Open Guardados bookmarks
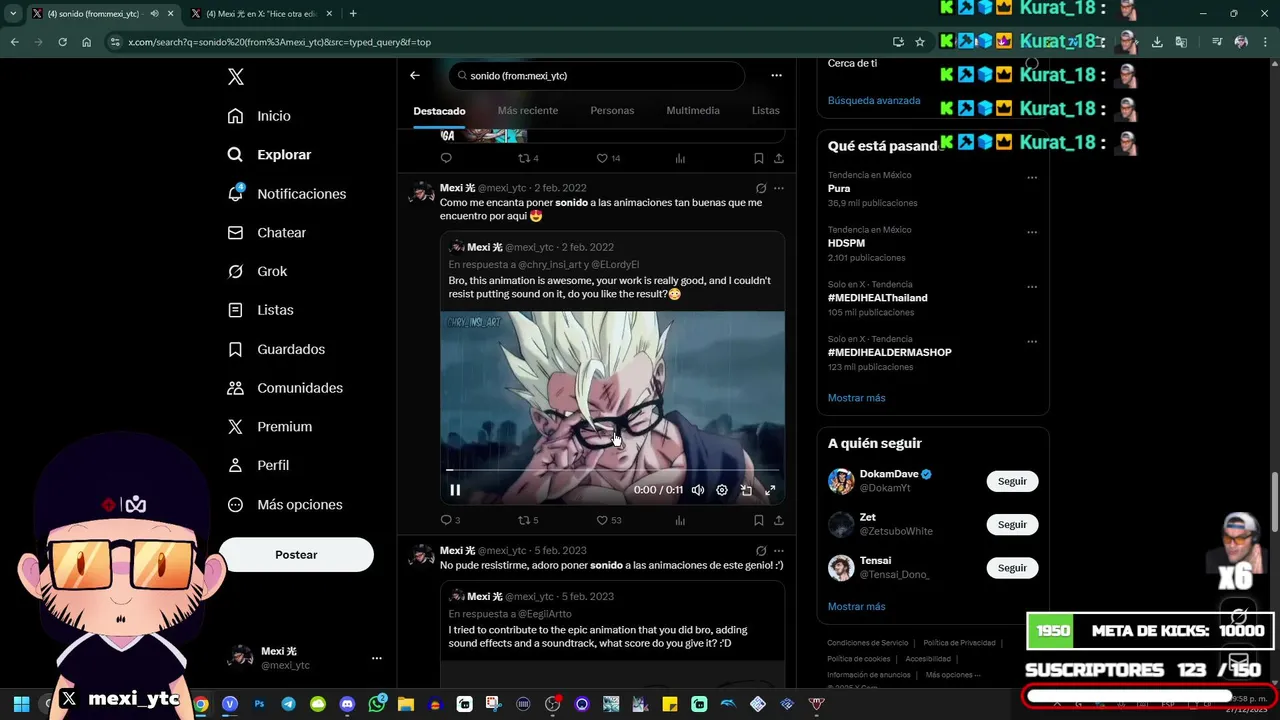The height and width of the screenshot is (720, 1280). [x=276, y=349]
